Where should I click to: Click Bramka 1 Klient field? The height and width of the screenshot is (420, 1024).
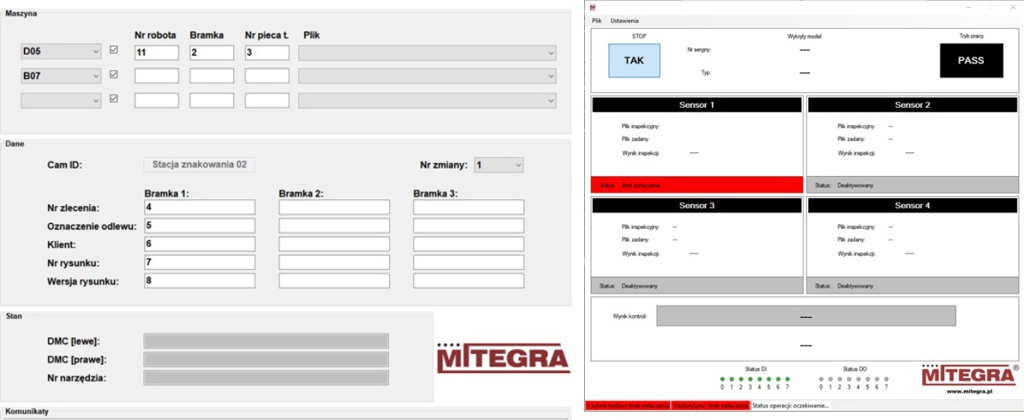coord(200,244)
